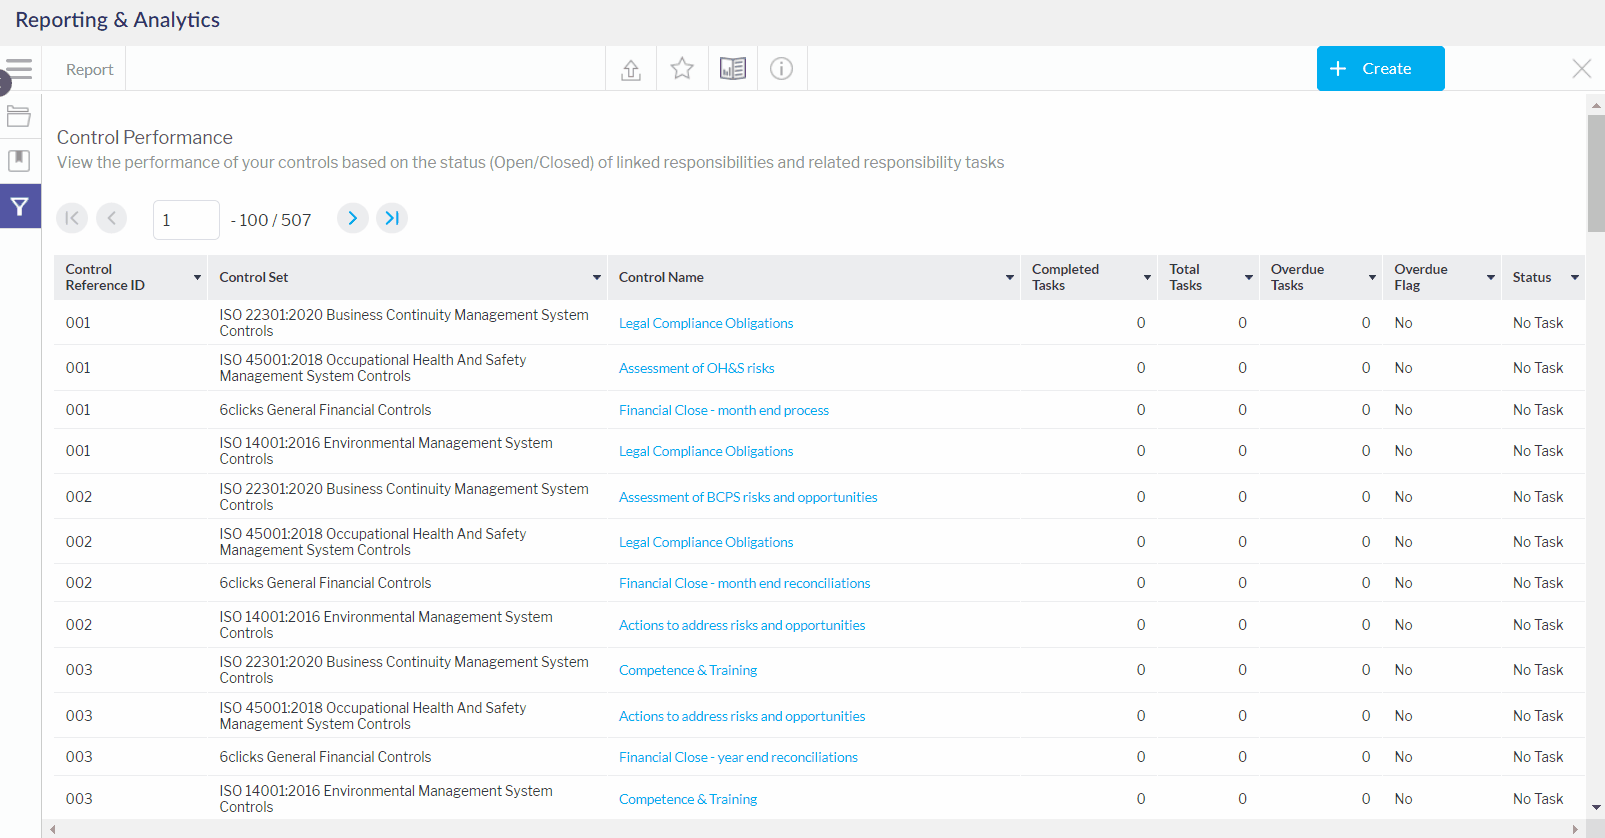Open the Control Set column dropdown arrow
Viewport: 1605px width, 838px height.
[x=597, y=278]
